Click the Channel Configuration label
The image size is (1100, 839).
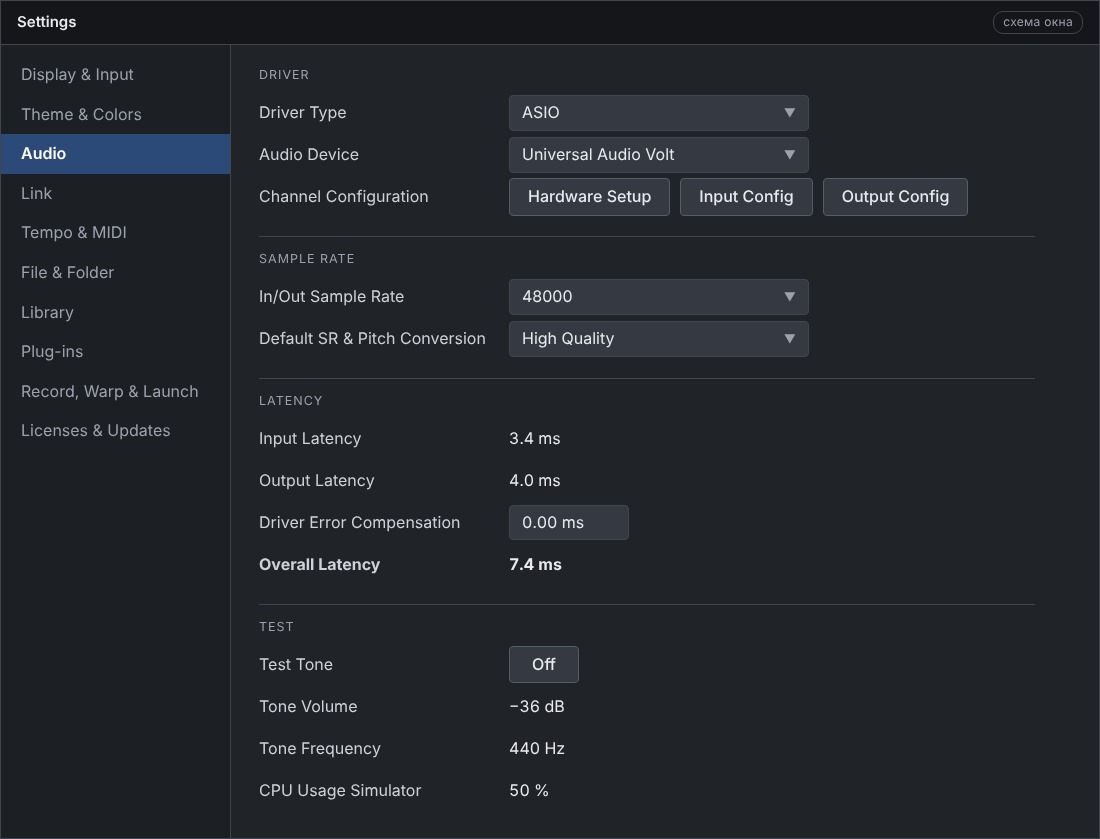coord(344,197)
